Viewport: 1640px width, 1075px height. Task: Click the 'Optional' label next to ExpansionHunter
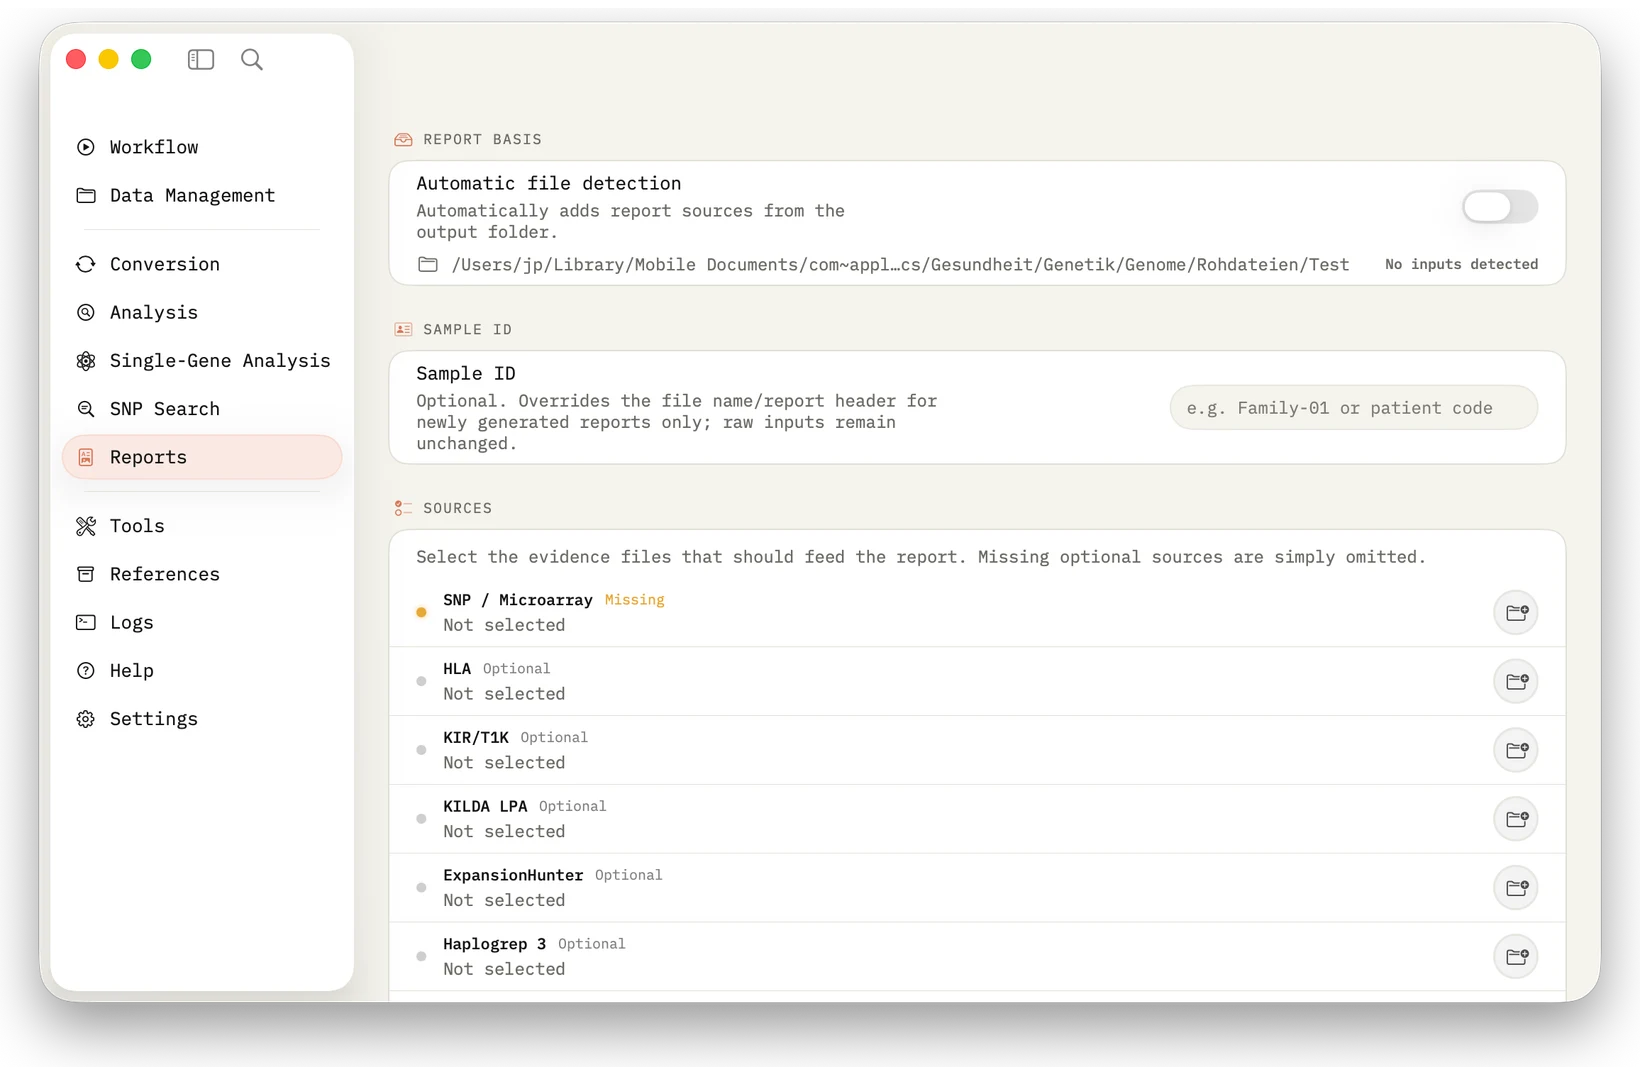628,875
